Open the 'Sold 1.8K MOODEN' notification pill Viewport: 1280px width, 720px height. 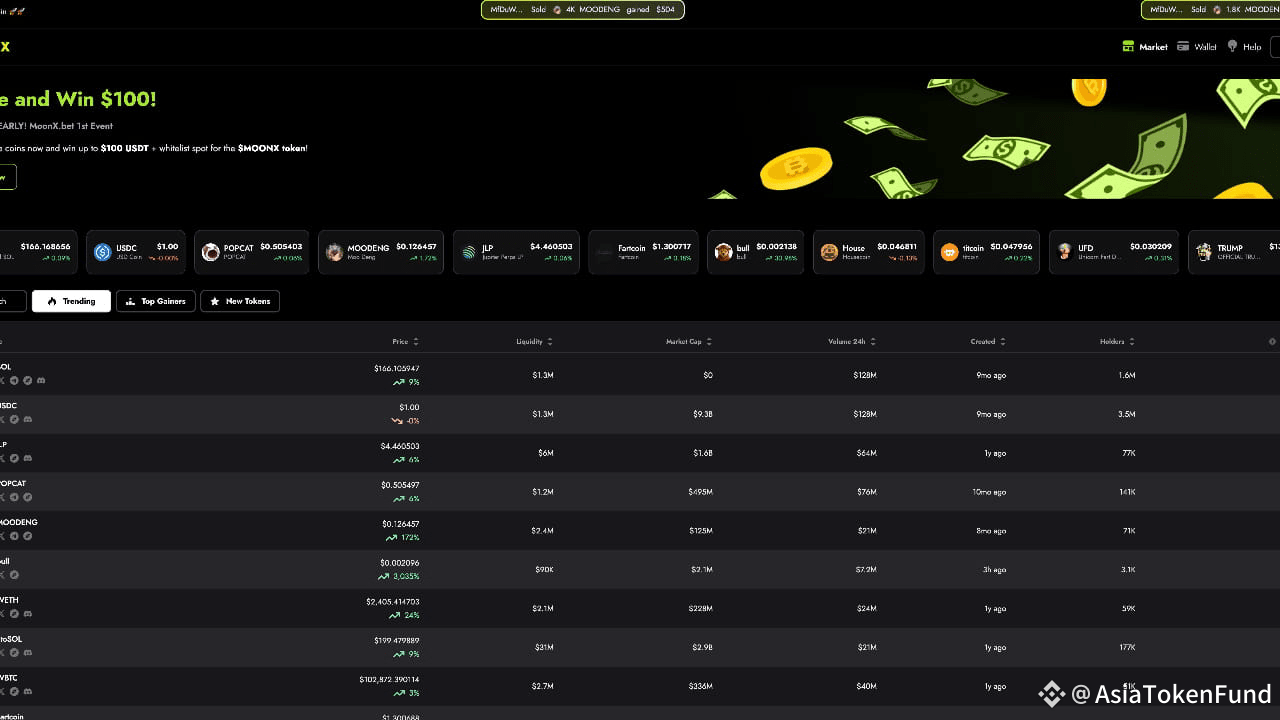coord(1211,10)
